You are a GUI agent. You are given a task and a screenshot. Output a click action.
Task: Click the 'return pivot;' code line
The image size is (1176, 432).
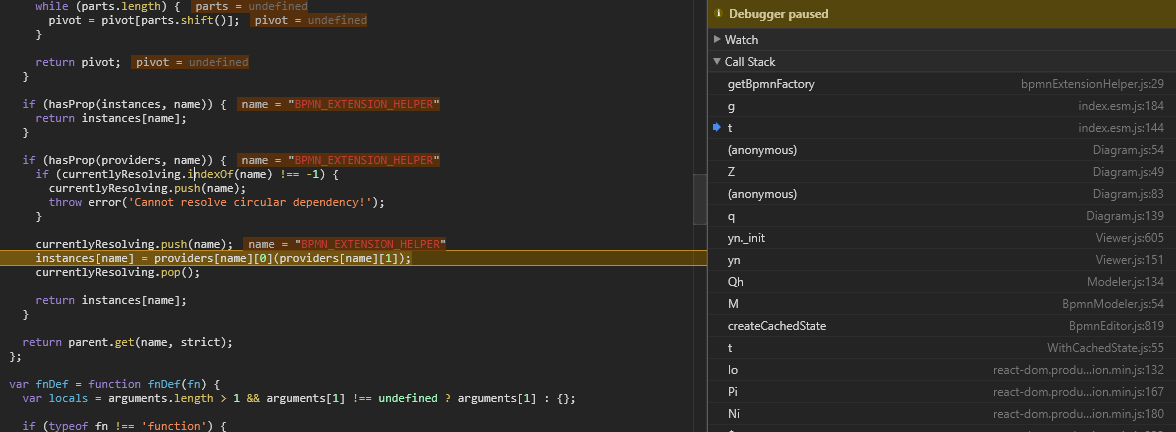pos(78,62)
